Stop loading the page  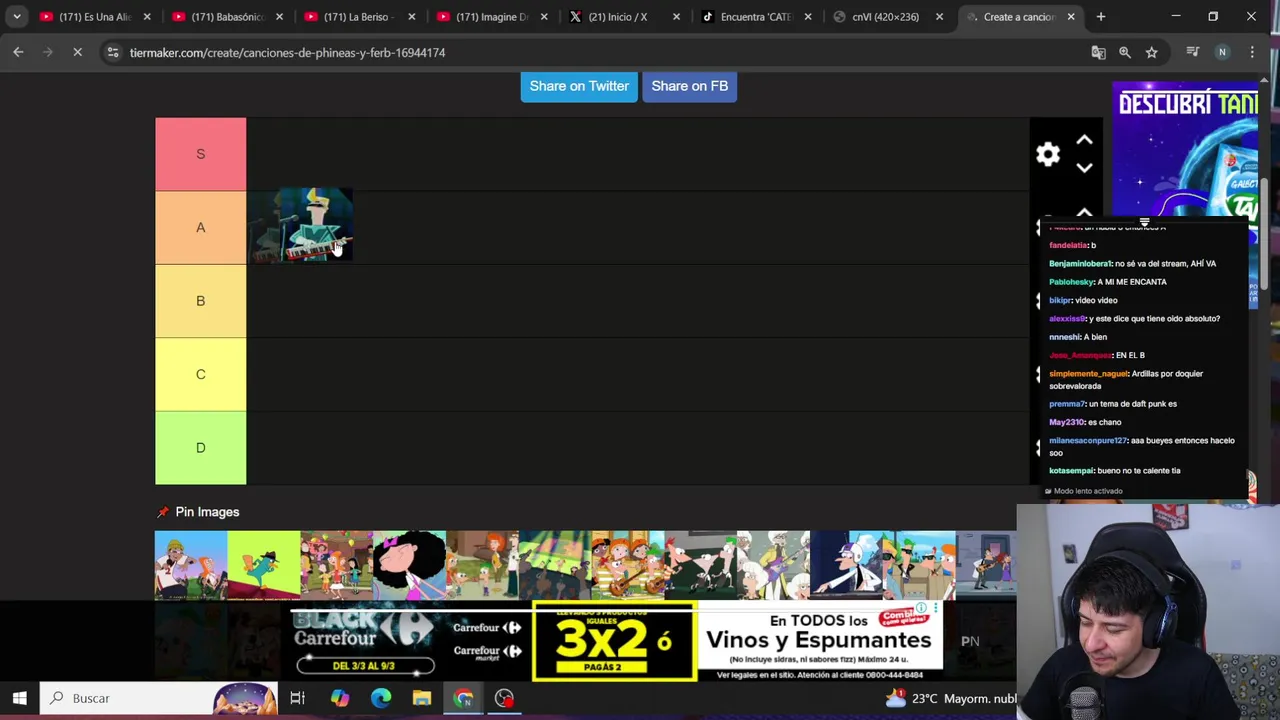pos(77,52)
